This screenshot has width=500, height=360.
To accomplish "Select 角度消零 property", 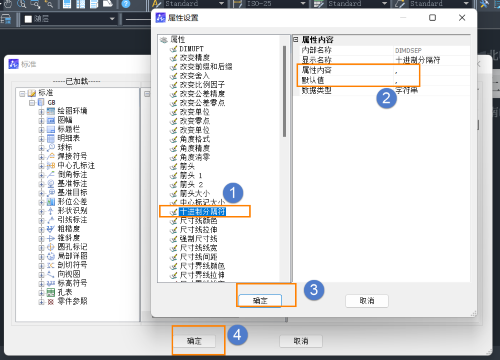I will 195,157.
